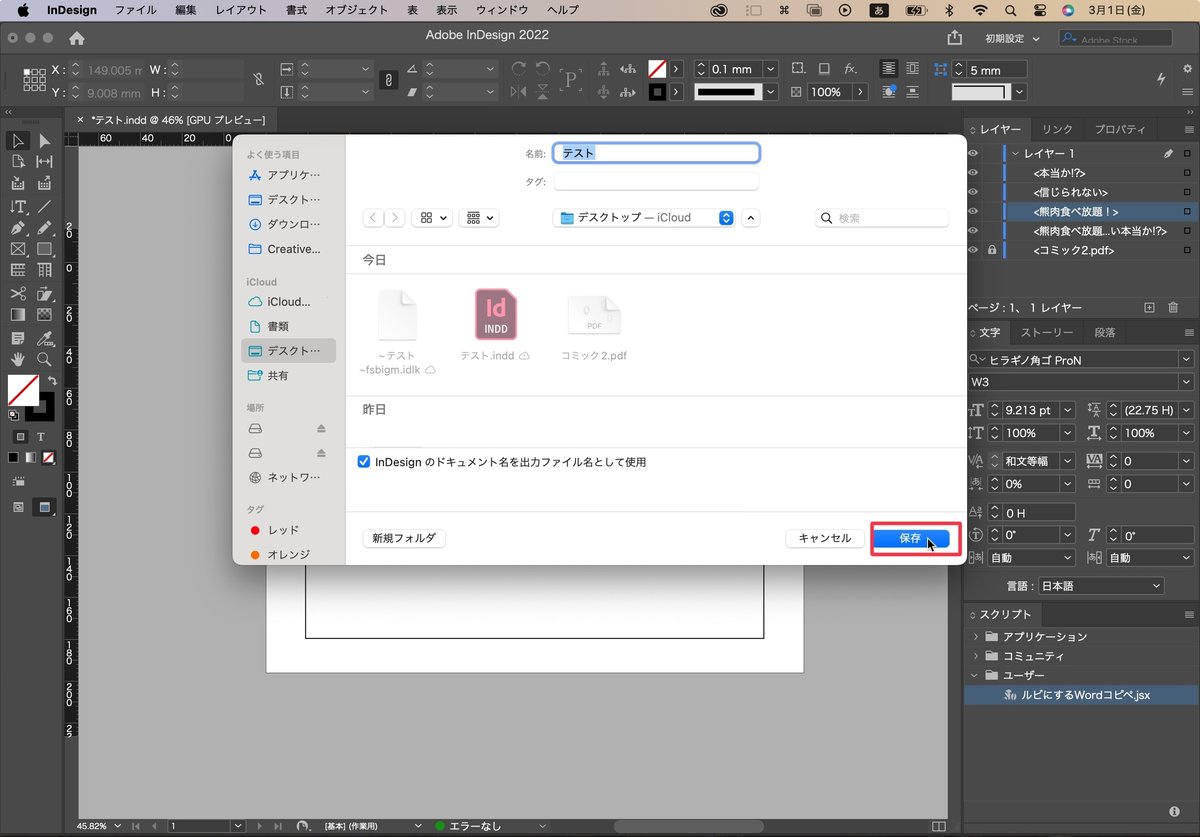Hide the <本当か!?> layer visibility eye
1200x837 pixels.
[x=972, y=174]
